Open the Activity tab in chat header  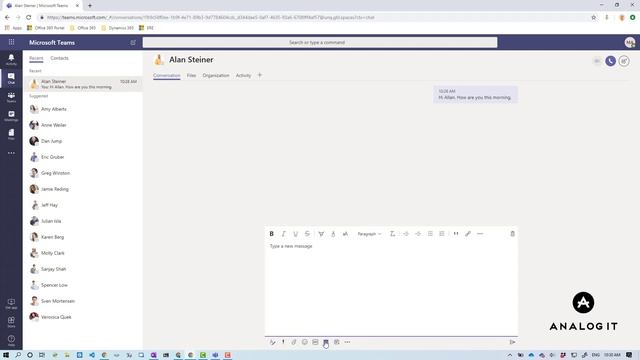[243, 76]
